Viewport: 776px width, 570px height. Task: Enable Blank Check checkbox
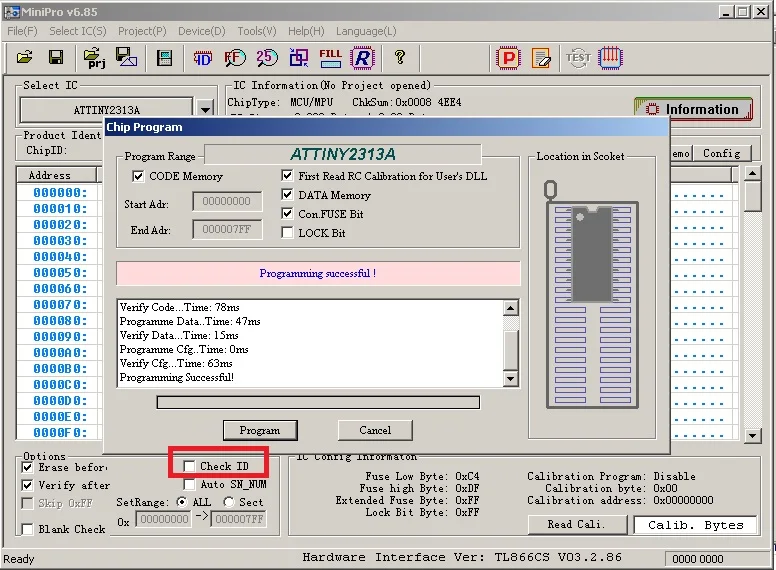28,529
